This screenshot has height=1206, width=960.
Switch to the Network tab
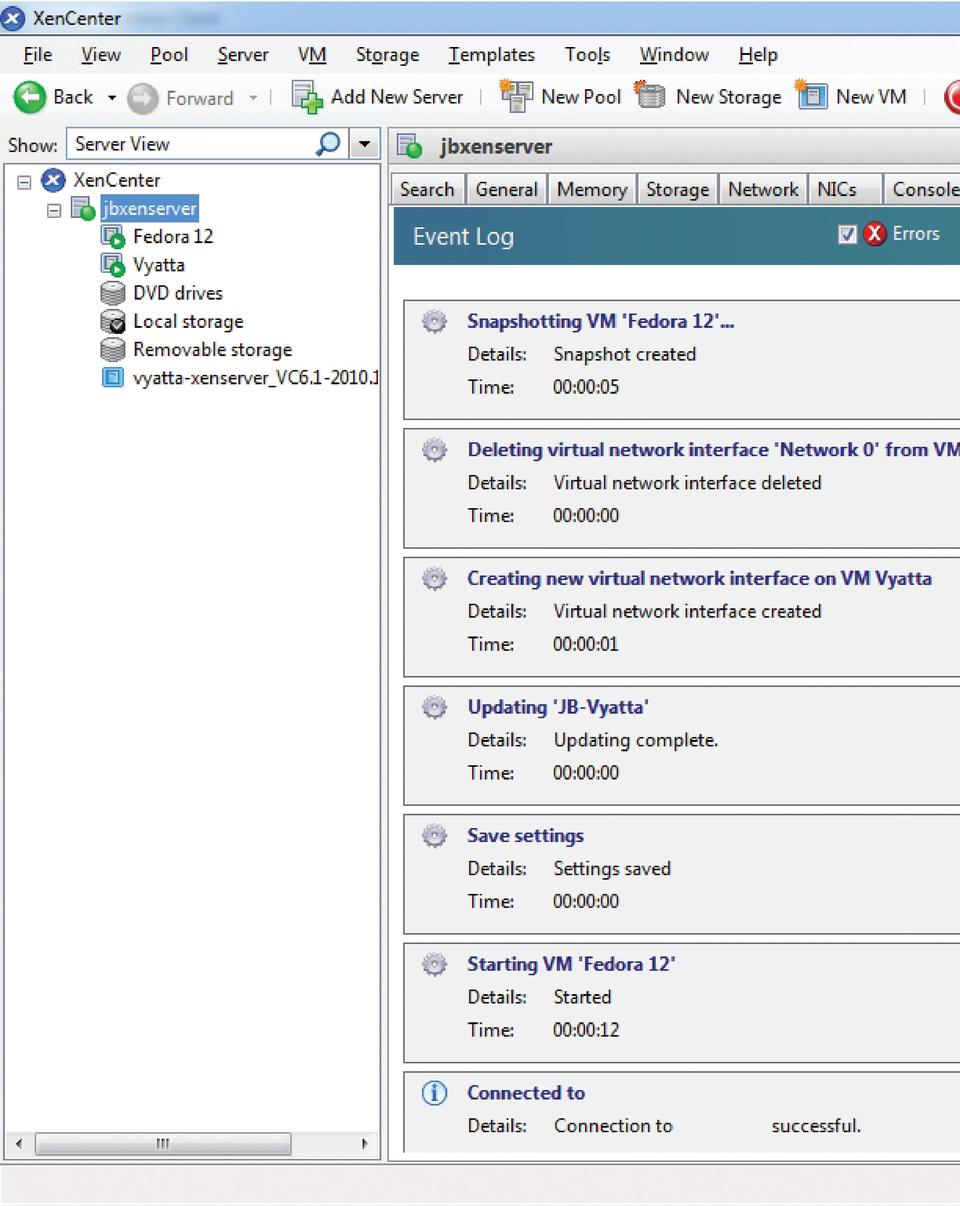pos(763,189)
